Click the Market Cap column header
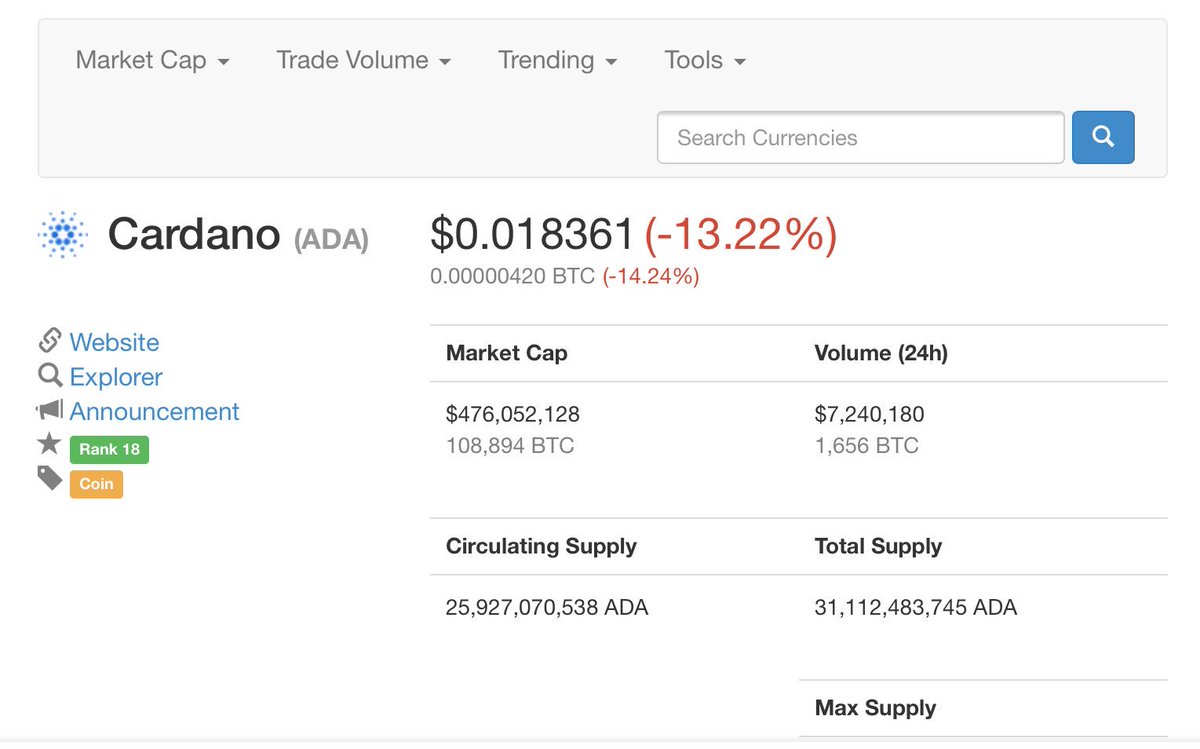 click(x=507, y=353)
